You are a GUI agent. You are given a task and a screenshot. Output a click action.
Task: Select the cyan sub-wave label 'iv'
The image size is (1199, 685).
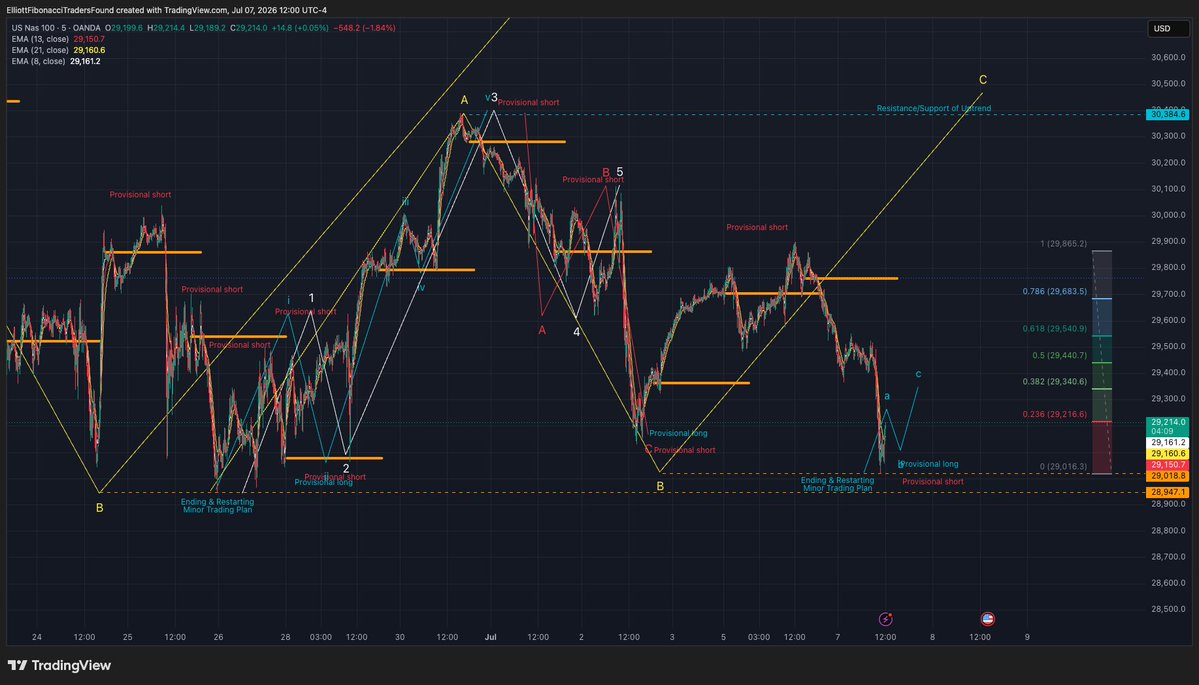point(421,288)
